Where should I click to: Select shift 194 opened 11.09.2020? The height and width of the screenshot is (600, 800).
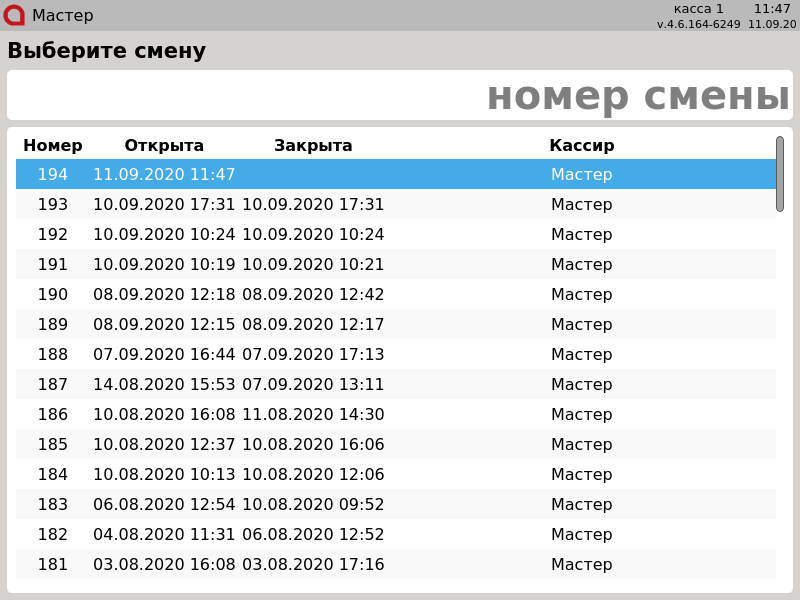click(395, 175)
